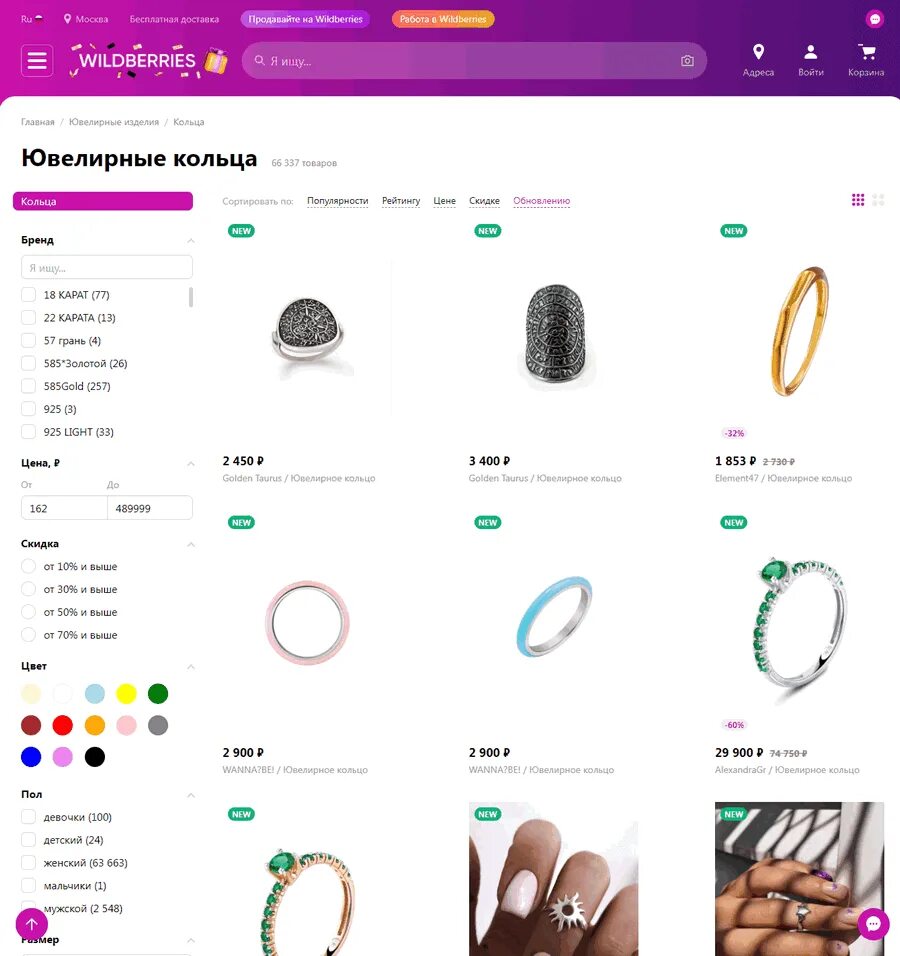900x956 pixels.
Task: Click the Продавайте на Wildberries button
Action: [x=305, y=19]
